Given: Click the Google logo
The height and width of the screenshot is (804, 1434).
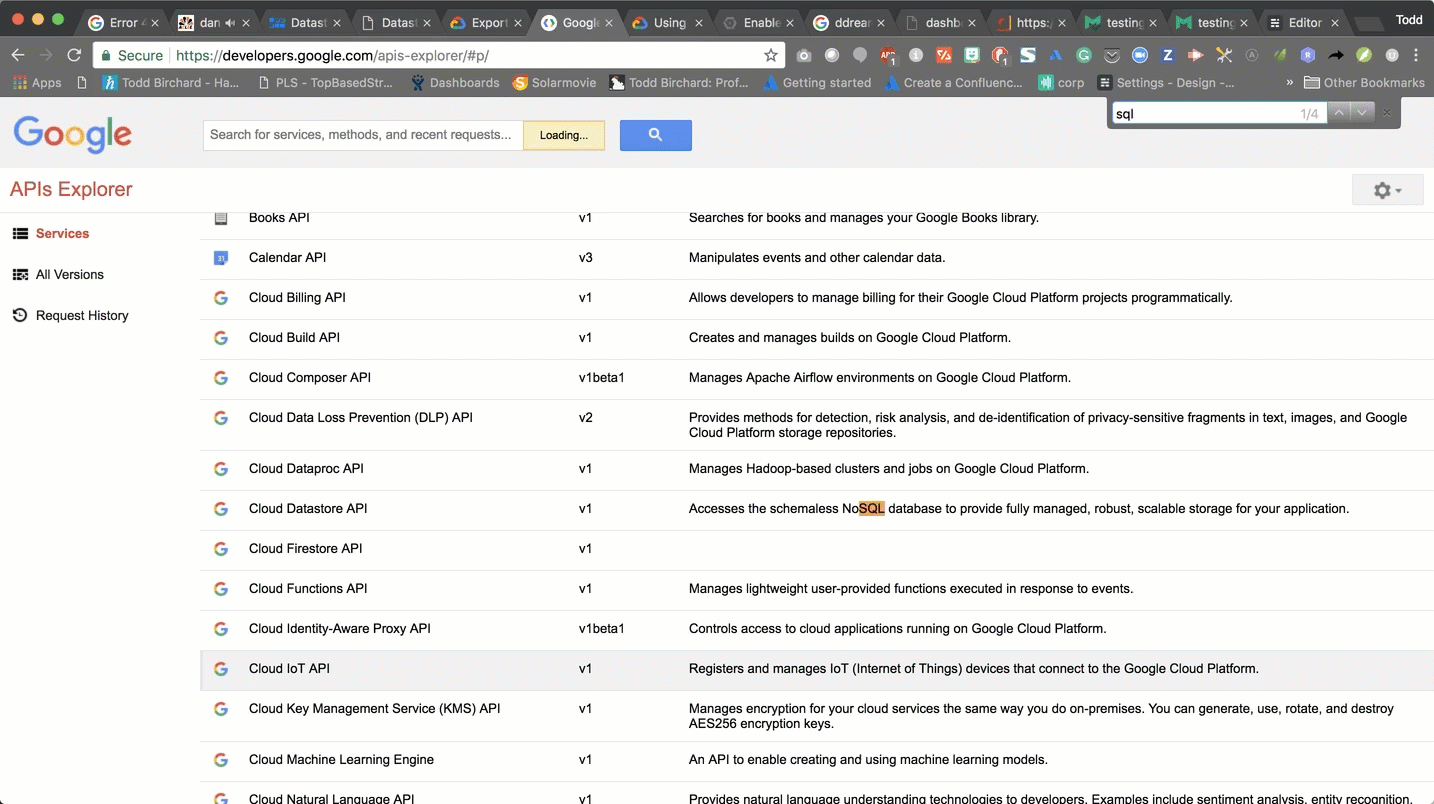Looking at the screenshot, I should (x=72, y=135).
